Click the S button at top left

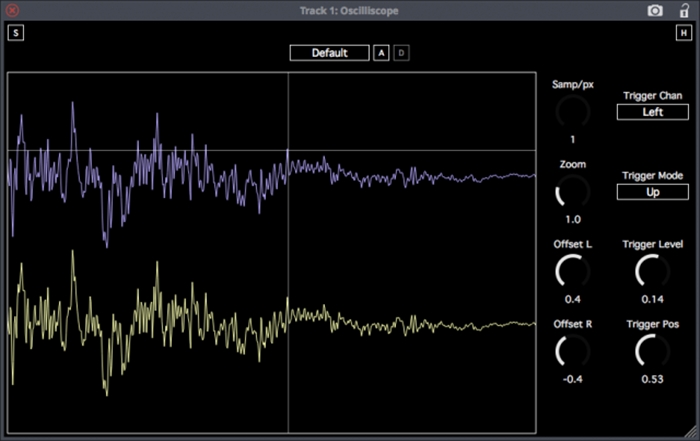[x=16, y=33]
